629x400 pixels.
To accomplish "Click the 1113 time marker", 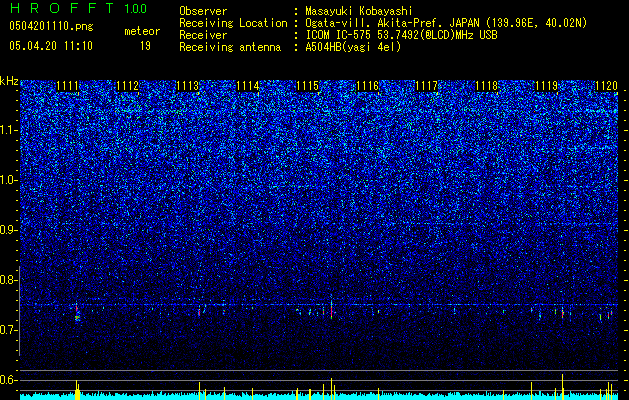I will pos(187,86).
